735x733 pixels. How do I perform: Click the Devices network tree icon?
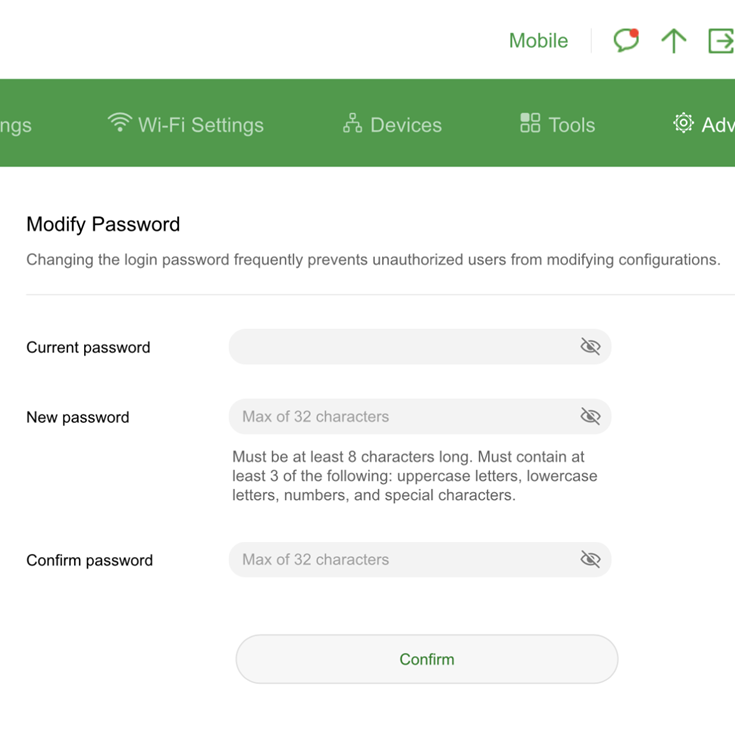point(352,123)
